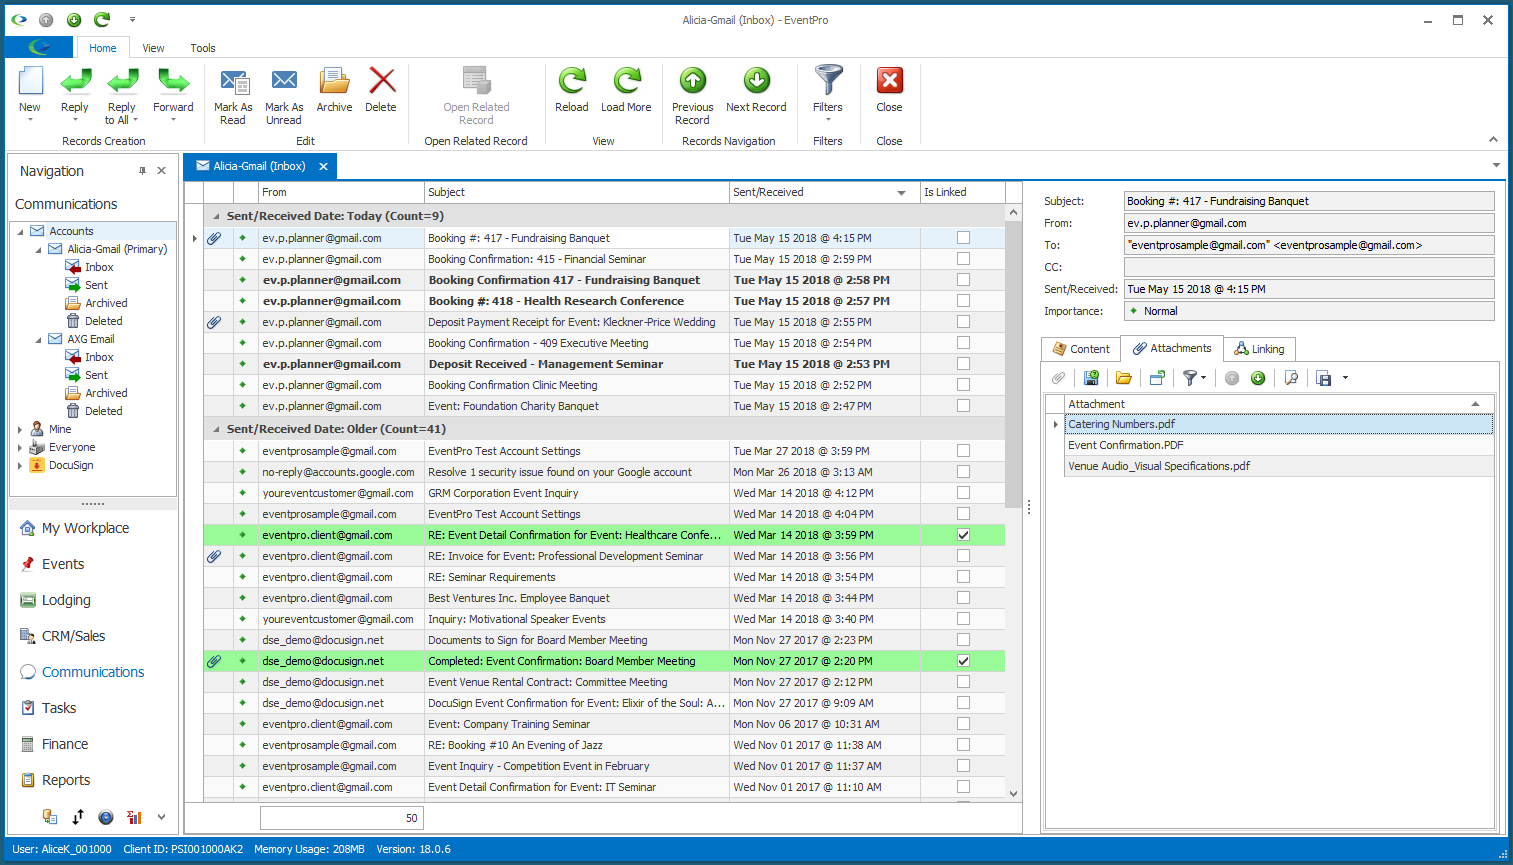Close the Navigation panel

[162, 171]
